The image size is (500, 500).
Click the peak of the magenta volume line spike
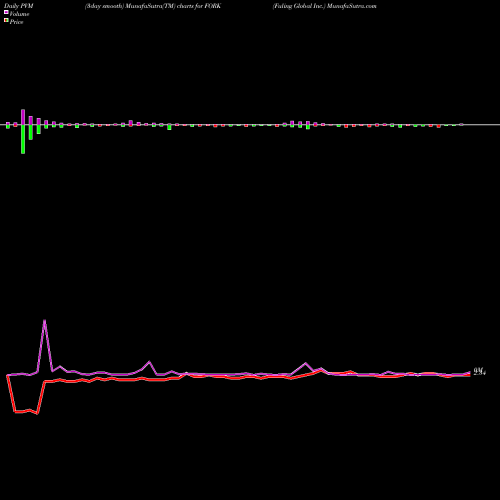[44, 321]
